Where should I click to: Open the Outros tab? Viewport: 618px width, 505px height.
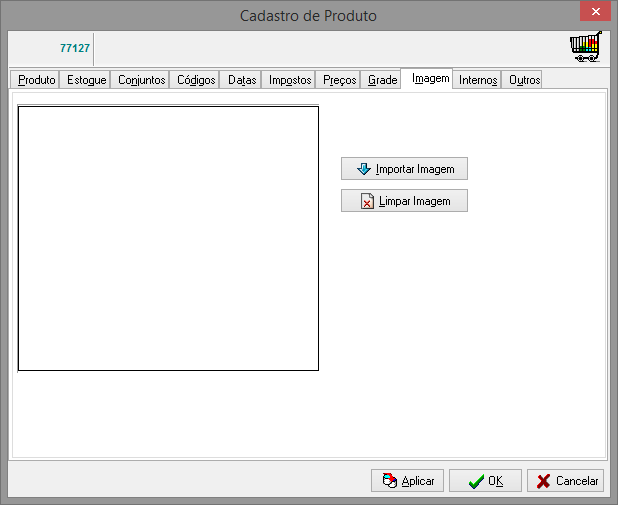click(x=524, y=80)
